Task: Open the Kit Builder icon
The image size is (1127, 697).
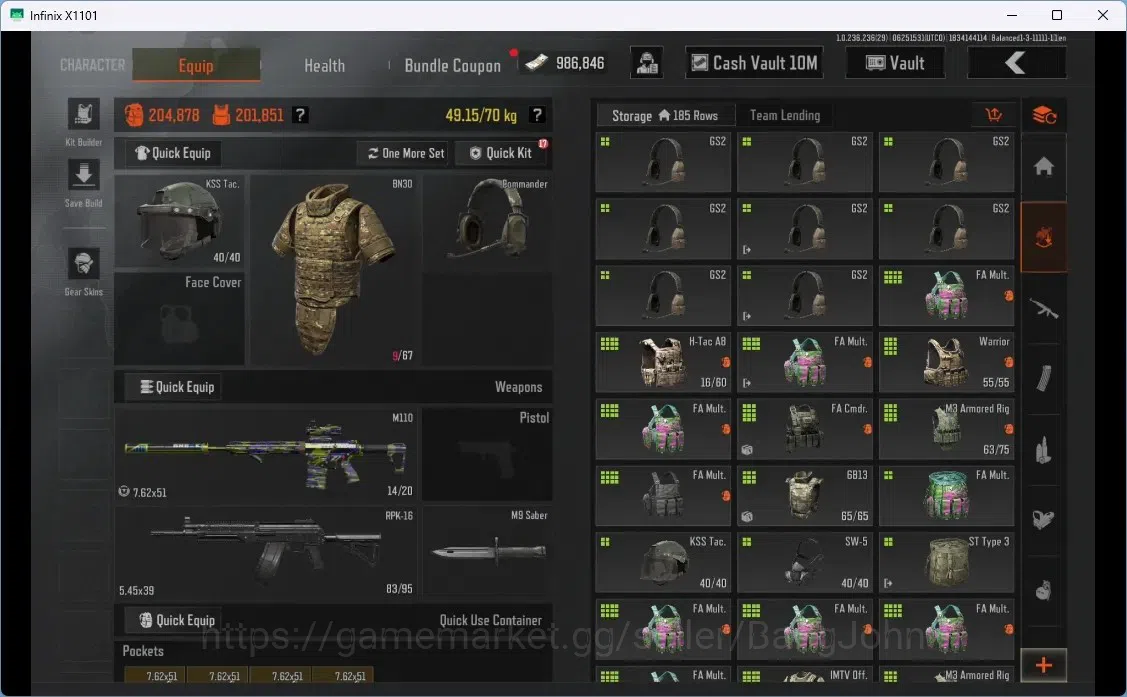Action: click(84, 116)
